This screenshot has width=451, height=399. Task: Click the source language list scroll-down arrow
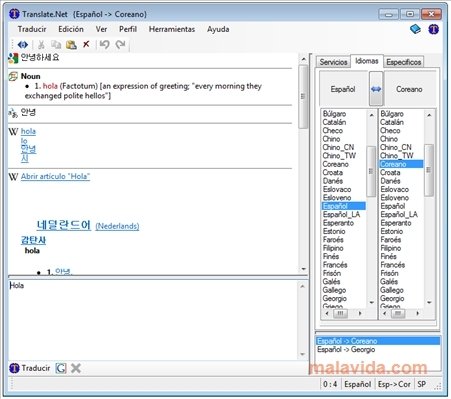coord(372,303)
